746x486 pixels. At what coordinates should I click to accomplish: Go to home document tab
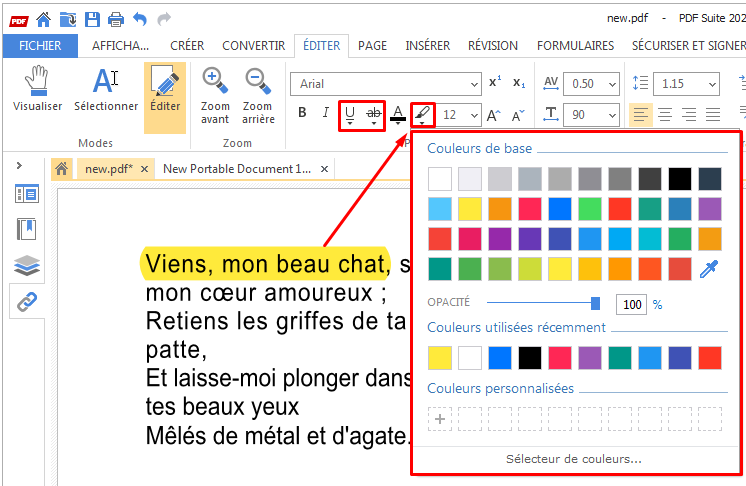pos(61,168)
